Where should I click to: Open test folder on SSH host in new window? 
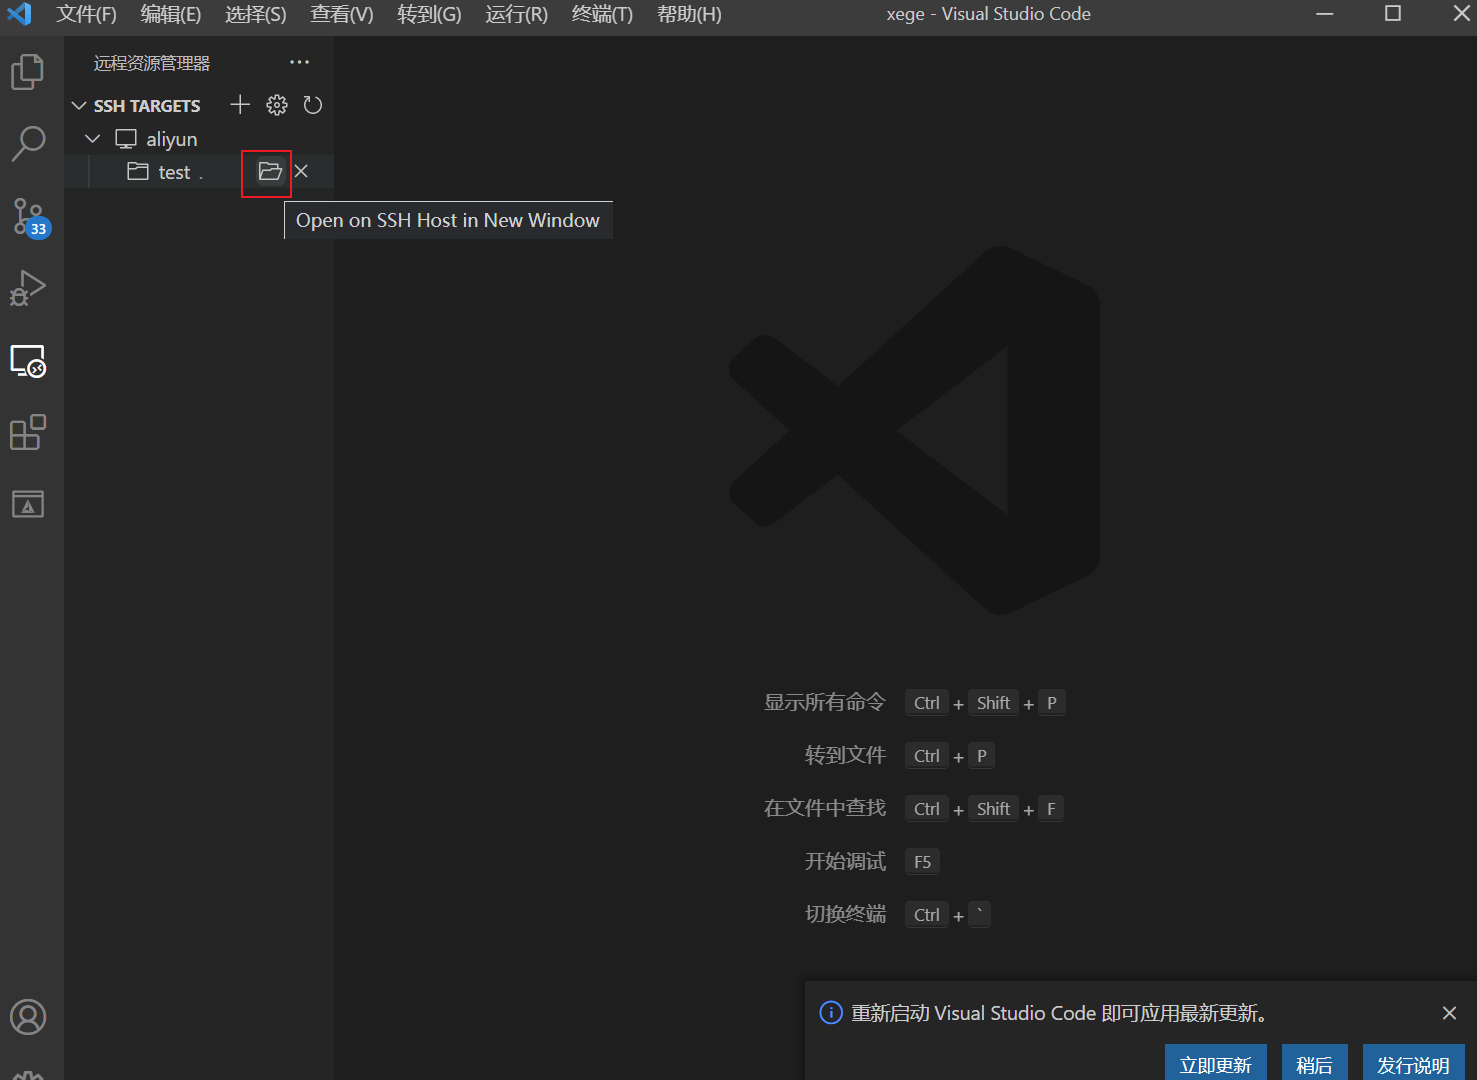[x=270, y=171]
